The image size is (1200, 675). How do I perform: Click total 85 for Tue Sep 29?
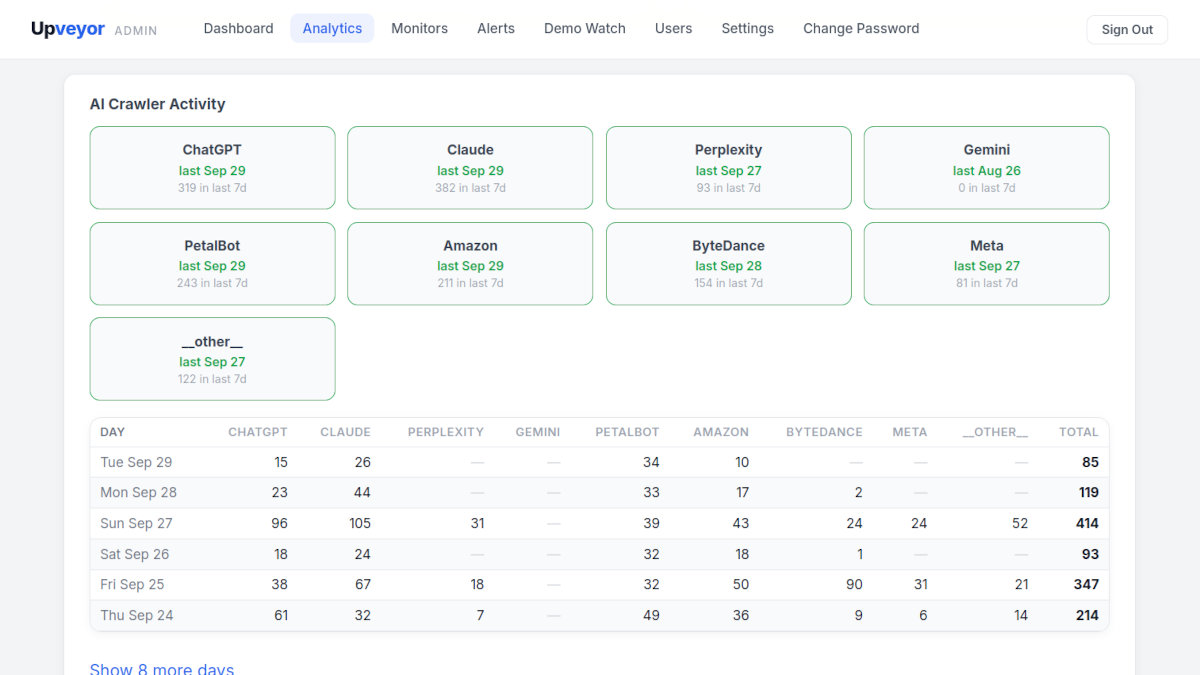(x=1090, y=462)
